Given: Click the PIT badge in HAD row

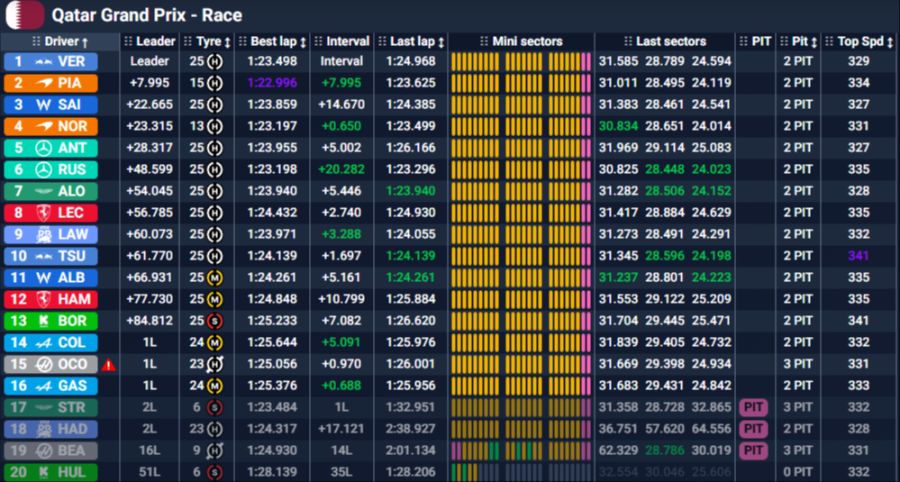Looking at the screenshot, I should coord(754,429).
